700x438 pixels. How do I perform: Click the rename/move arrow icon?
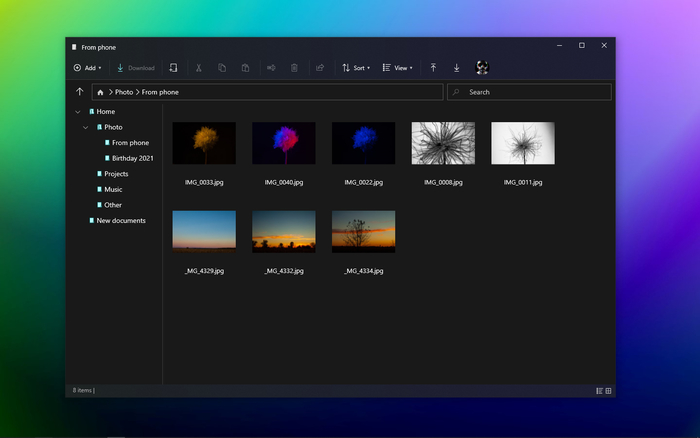(x=271, y=68)
